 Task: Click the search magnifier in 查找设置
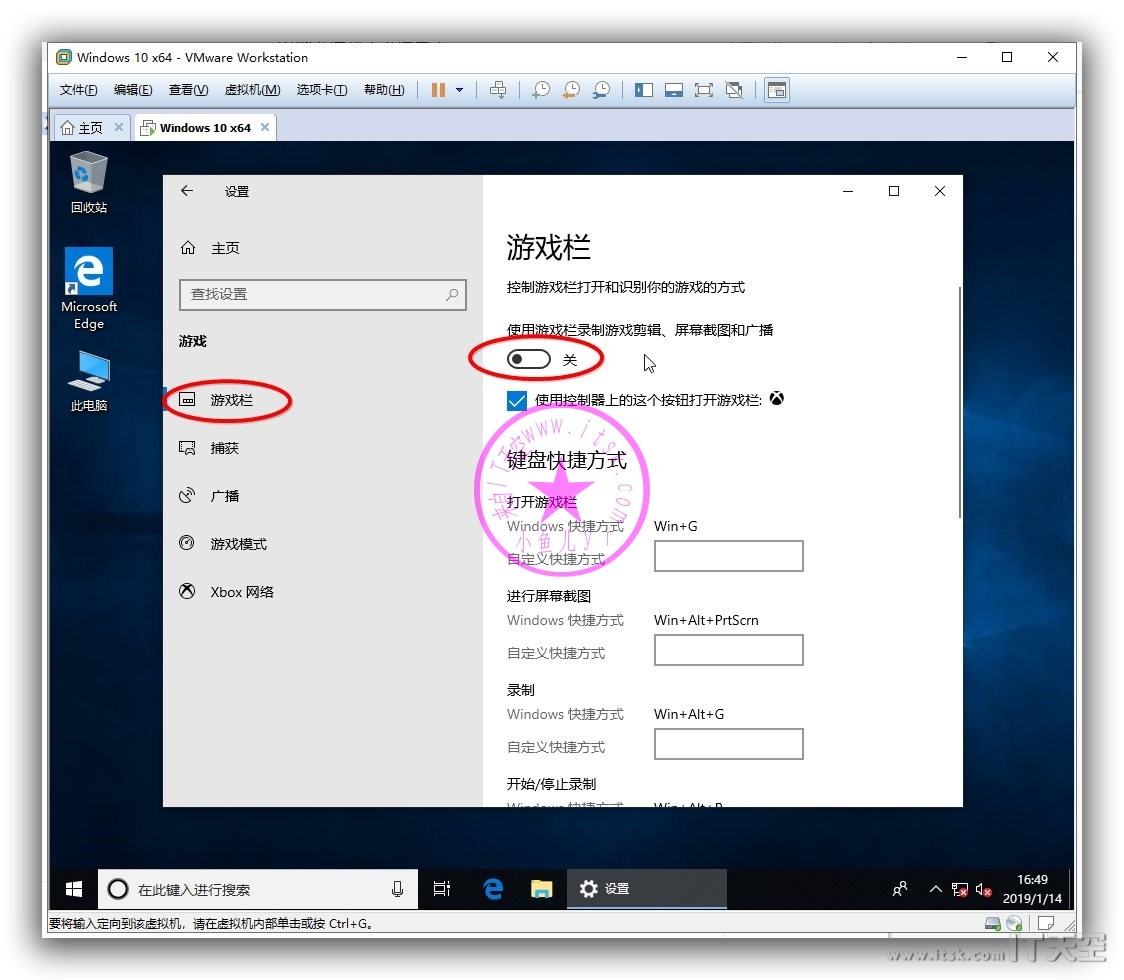click(452, 295)
